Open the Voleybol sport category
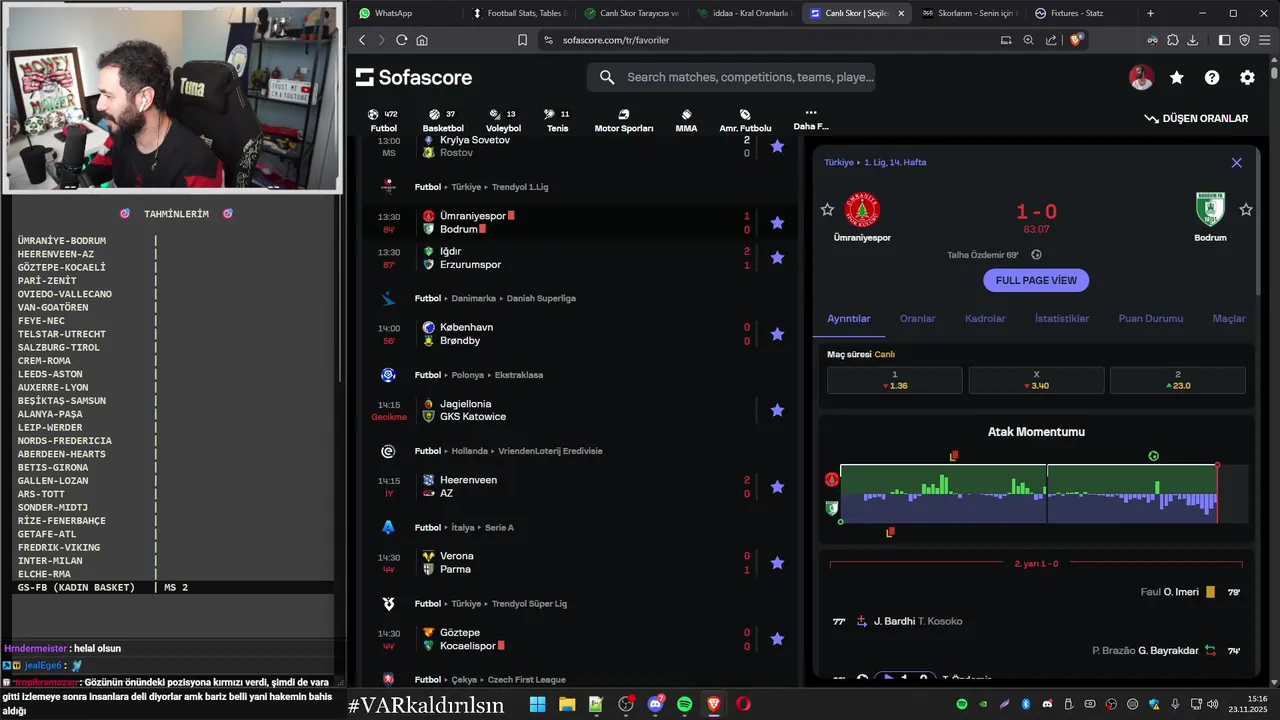This screenshot has height=720, width=1280. point(503,121)
